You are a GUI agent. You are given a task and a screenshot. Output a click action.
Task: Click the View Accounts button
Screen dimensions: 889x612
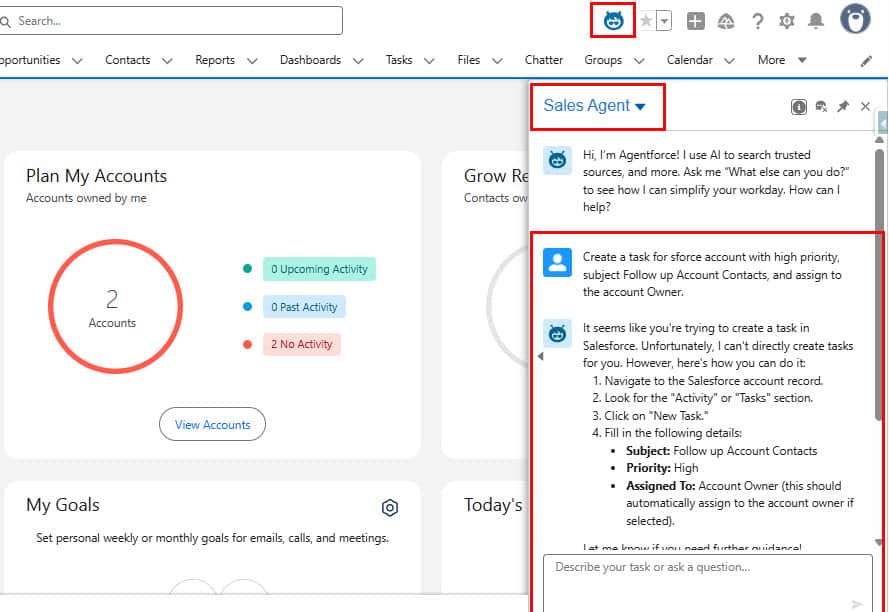click(212, 424)
